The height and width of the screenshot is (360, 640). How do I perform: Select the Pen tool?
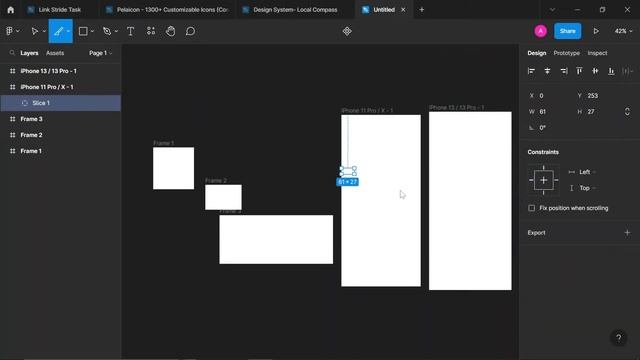point(107,31)
